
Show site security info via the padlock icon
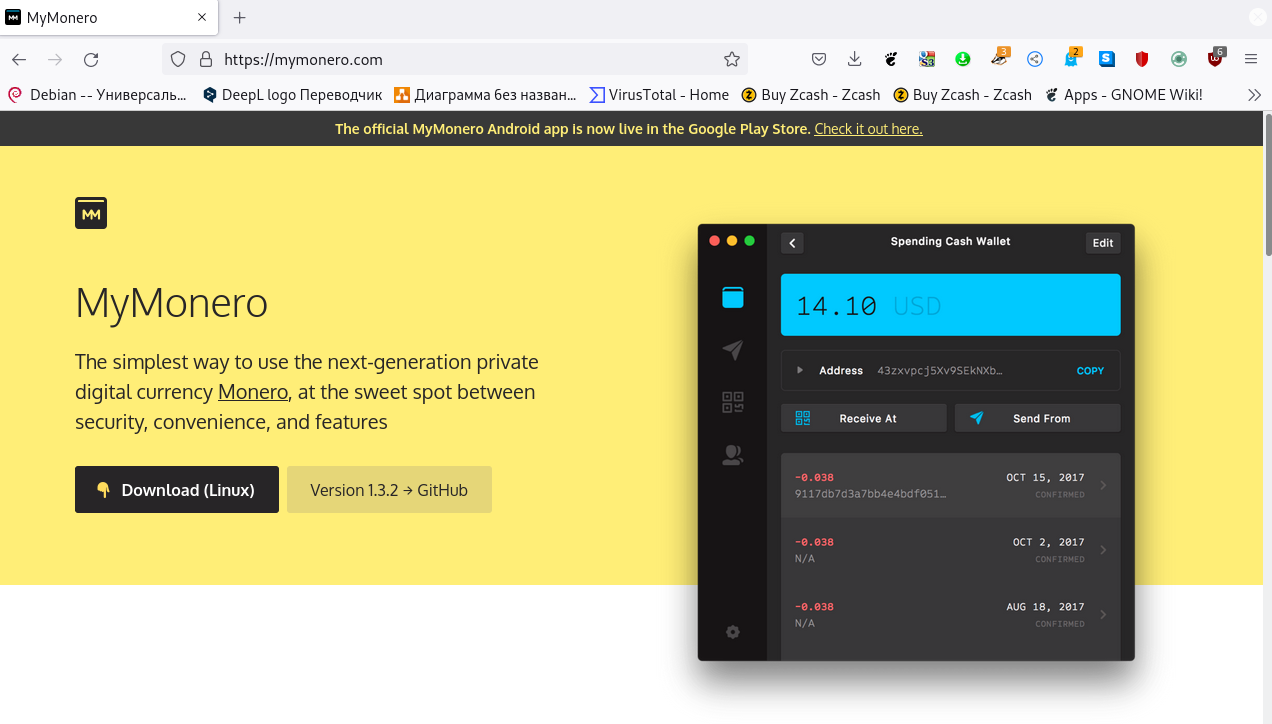[x=205, y=60]
